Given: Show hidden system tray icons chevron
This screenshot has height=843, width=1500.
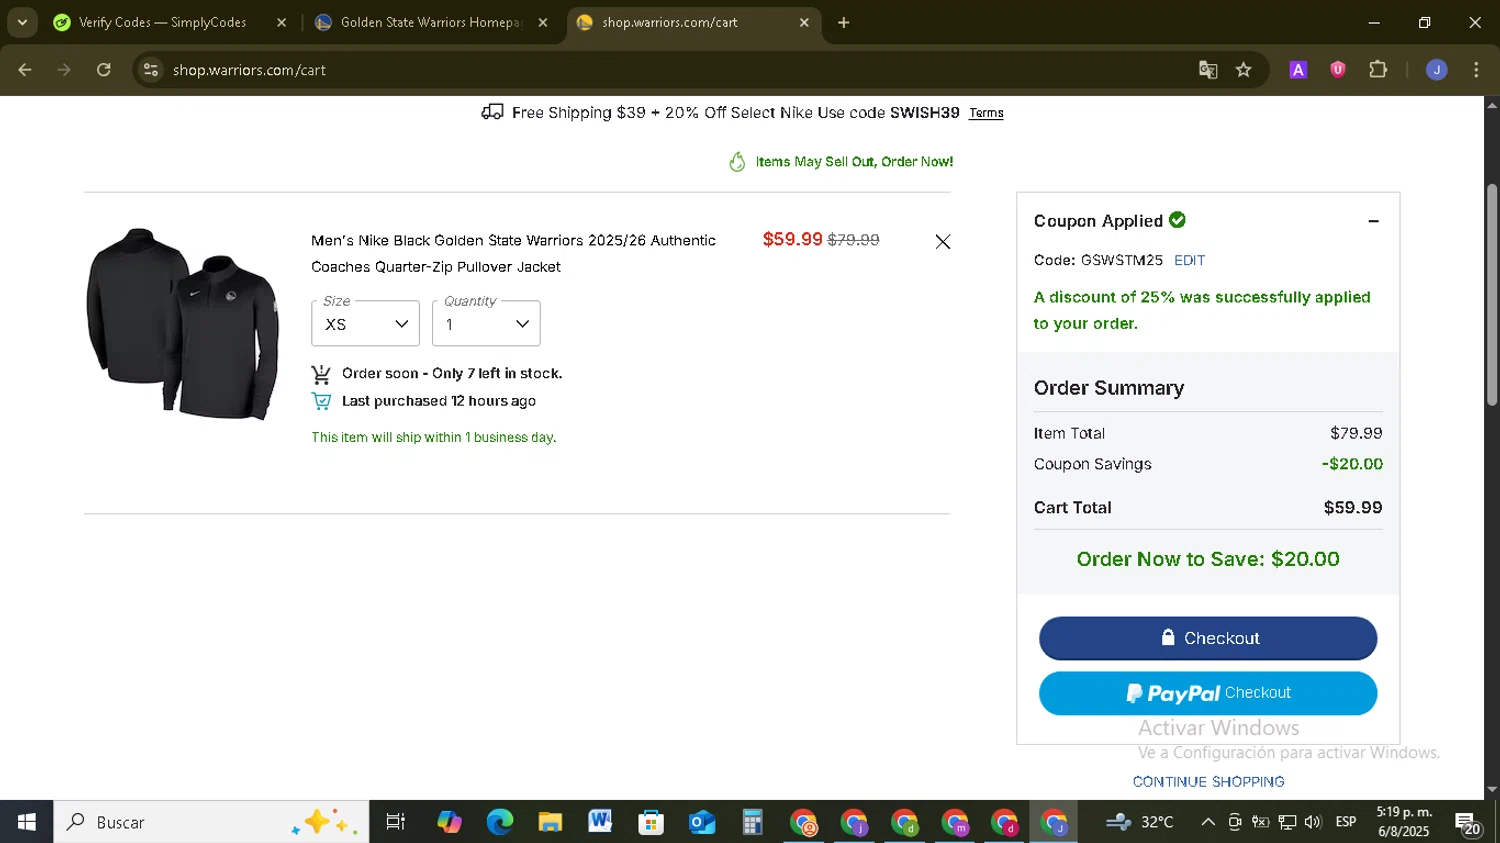Looking at the screenshot, I should coord(1208,822).
